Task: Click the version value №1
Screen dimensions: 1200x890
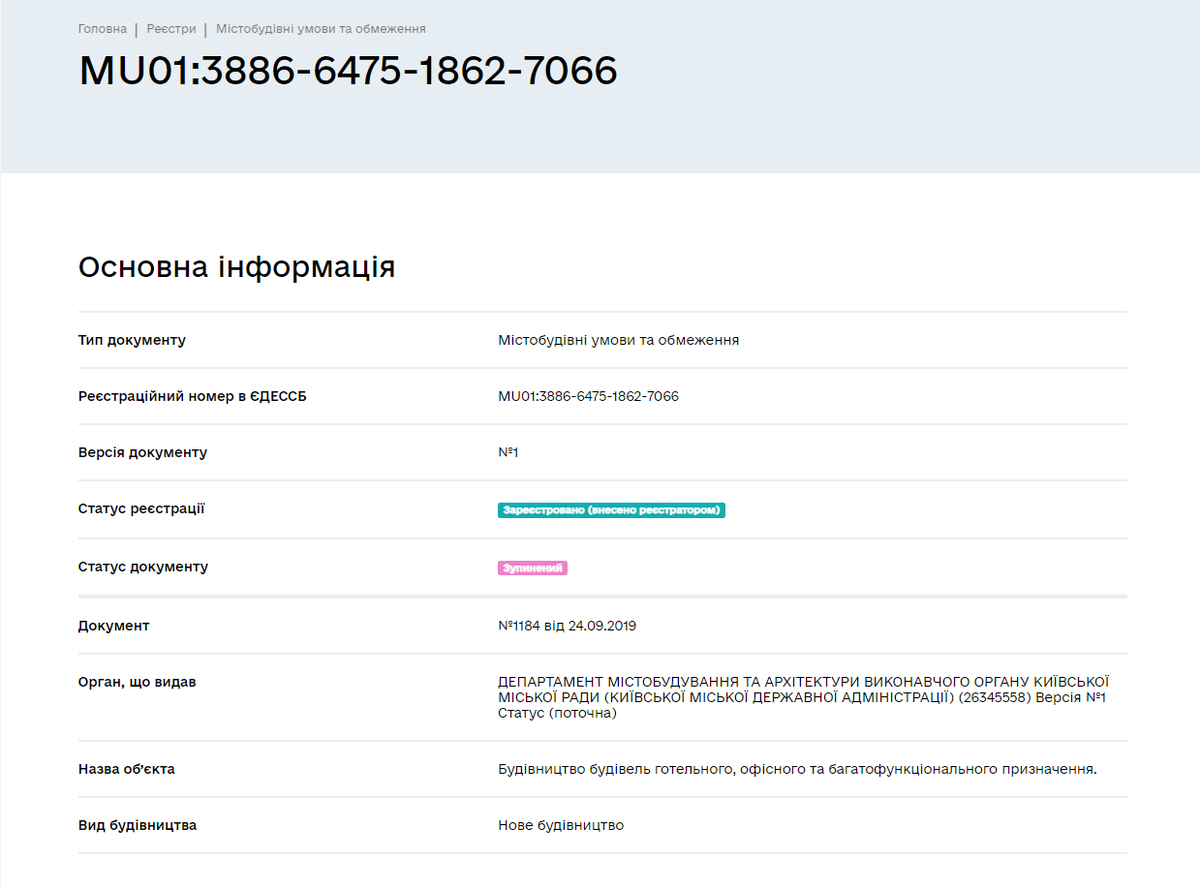Action: (x=508, y=452)
